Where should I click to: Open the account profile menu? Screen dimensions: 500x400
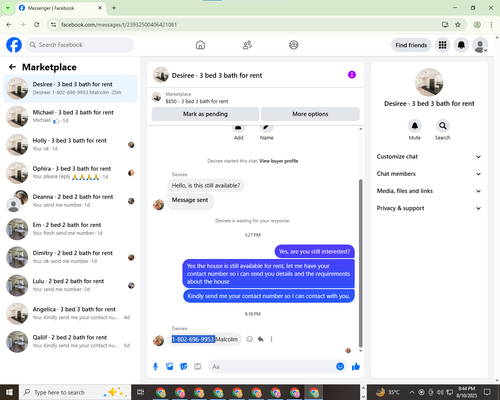coord(480,45)
